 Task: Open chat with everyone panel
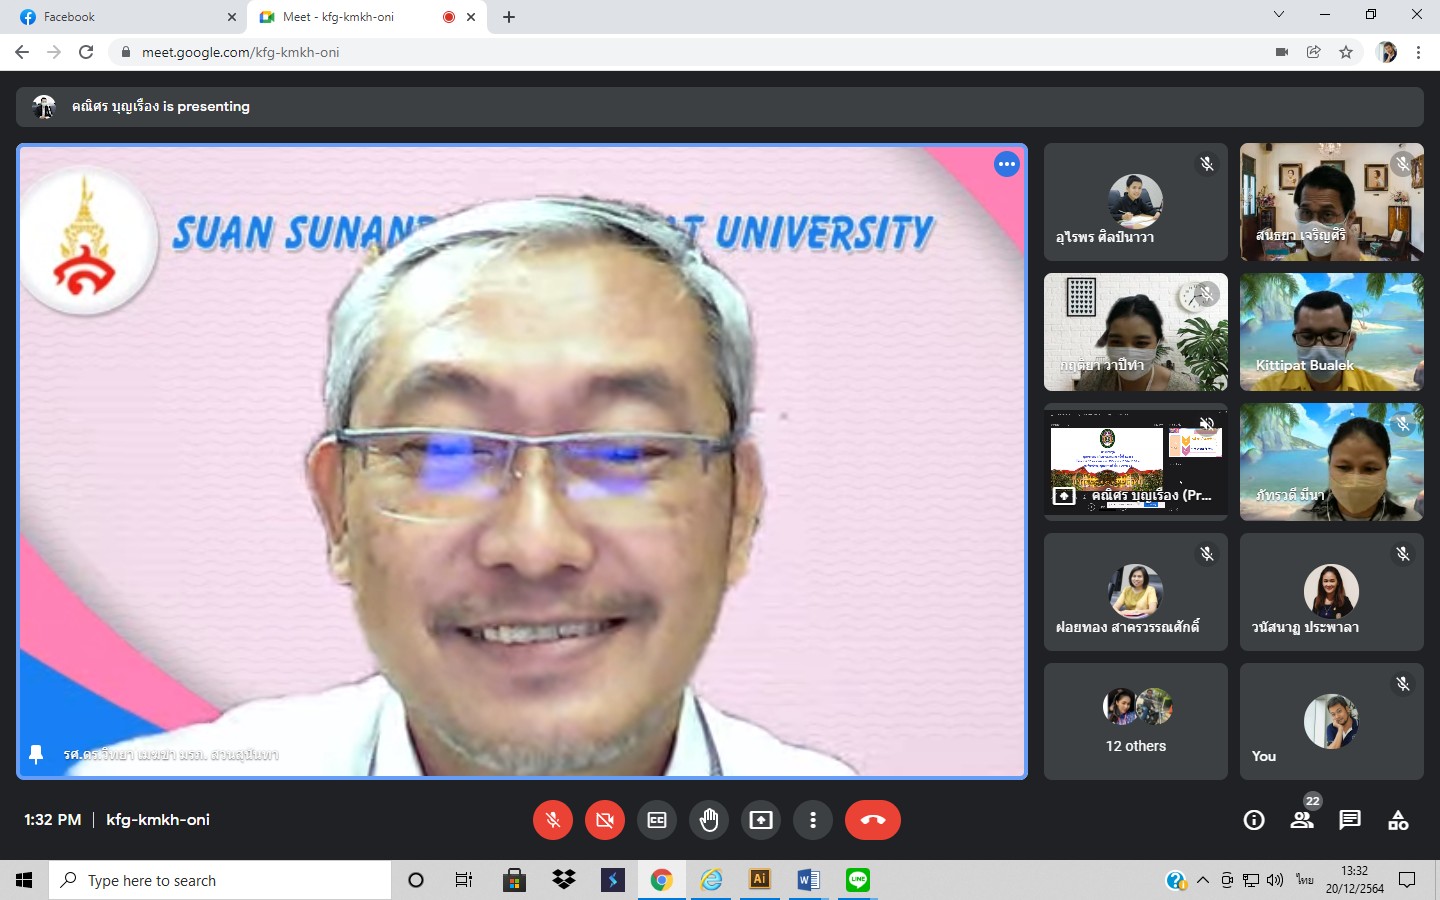(x=1350, y=820)
